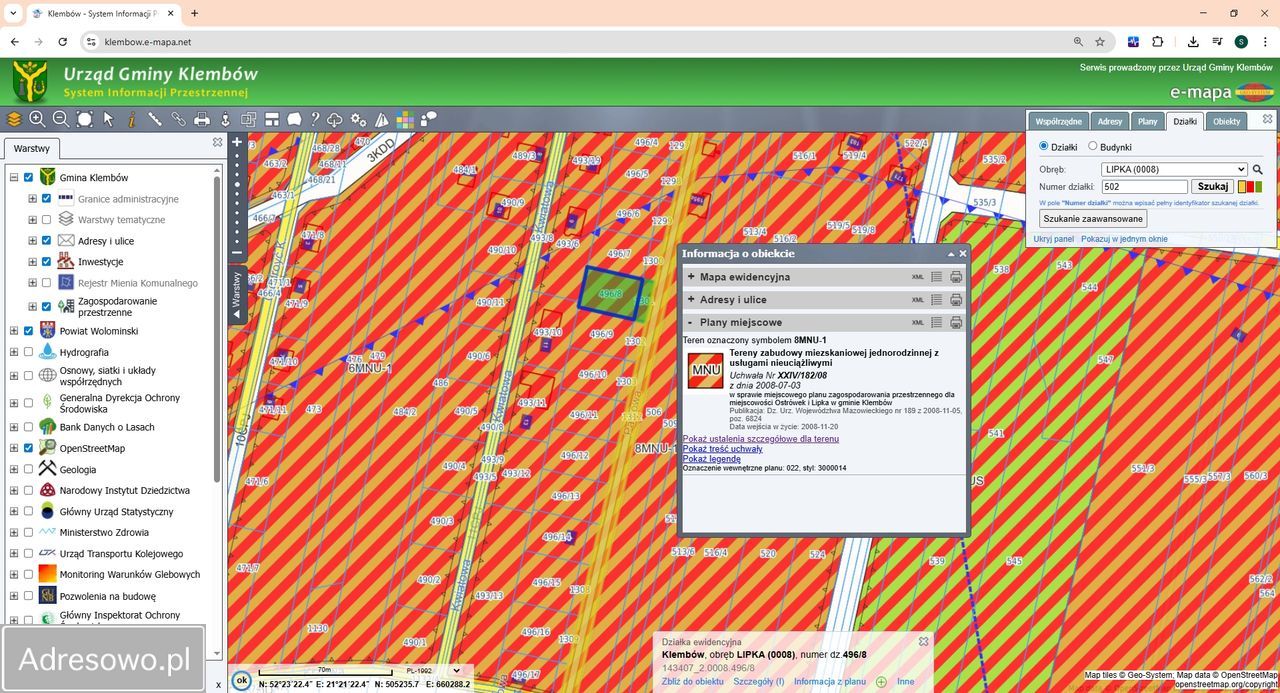Image resolution: width=1280 pixels, height=693 pixels.
Task: Toggle the split panel layout icon
Action: (x=271, y=119)
